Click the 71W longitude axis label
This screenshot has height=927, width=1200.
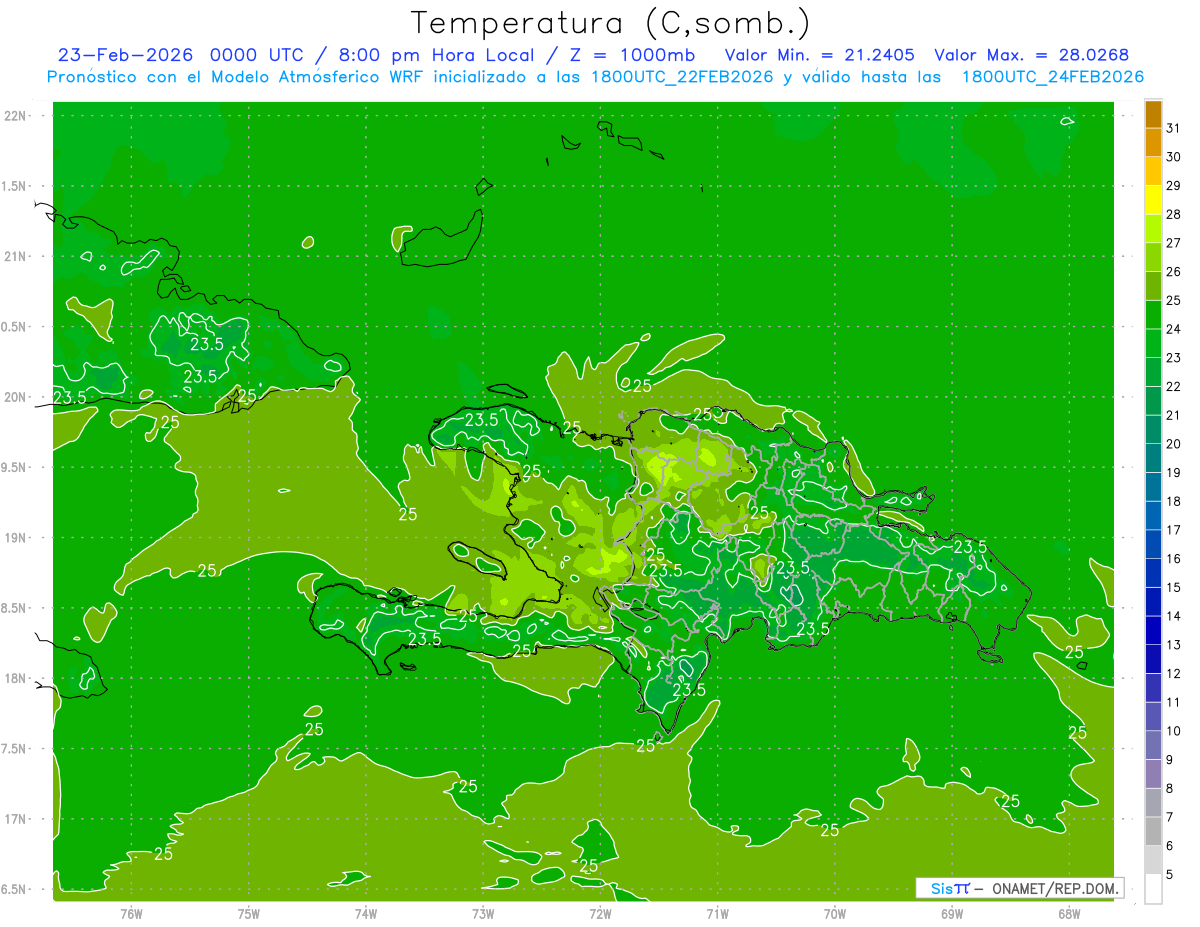coord(717,913)
